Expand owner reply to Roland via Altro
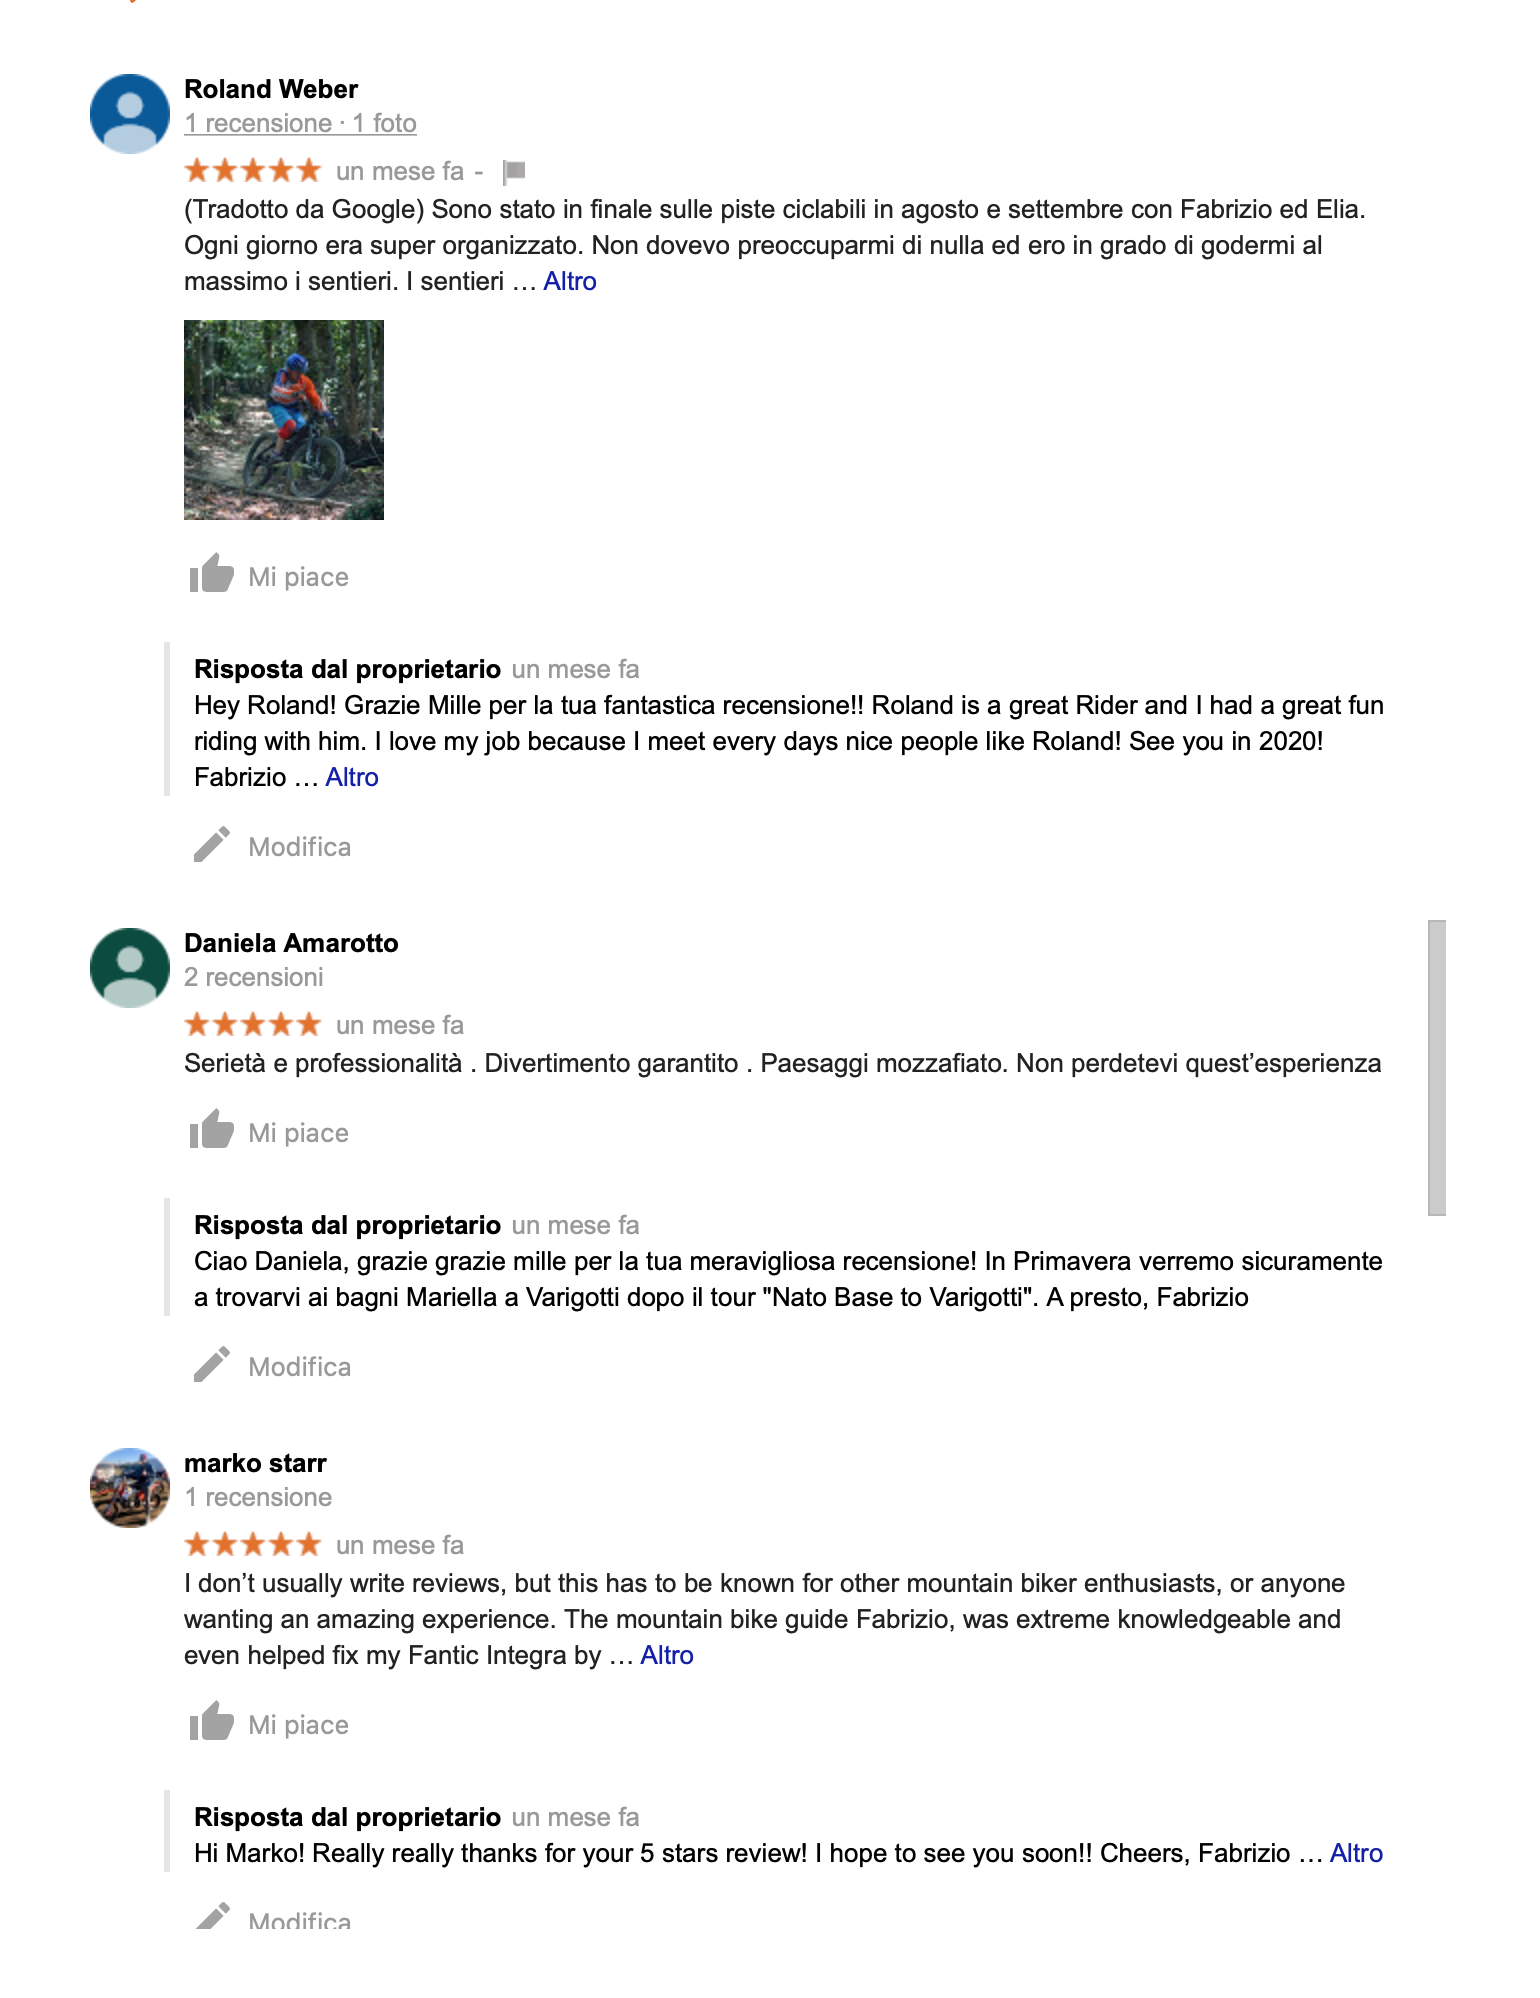 tap(352, 778)
